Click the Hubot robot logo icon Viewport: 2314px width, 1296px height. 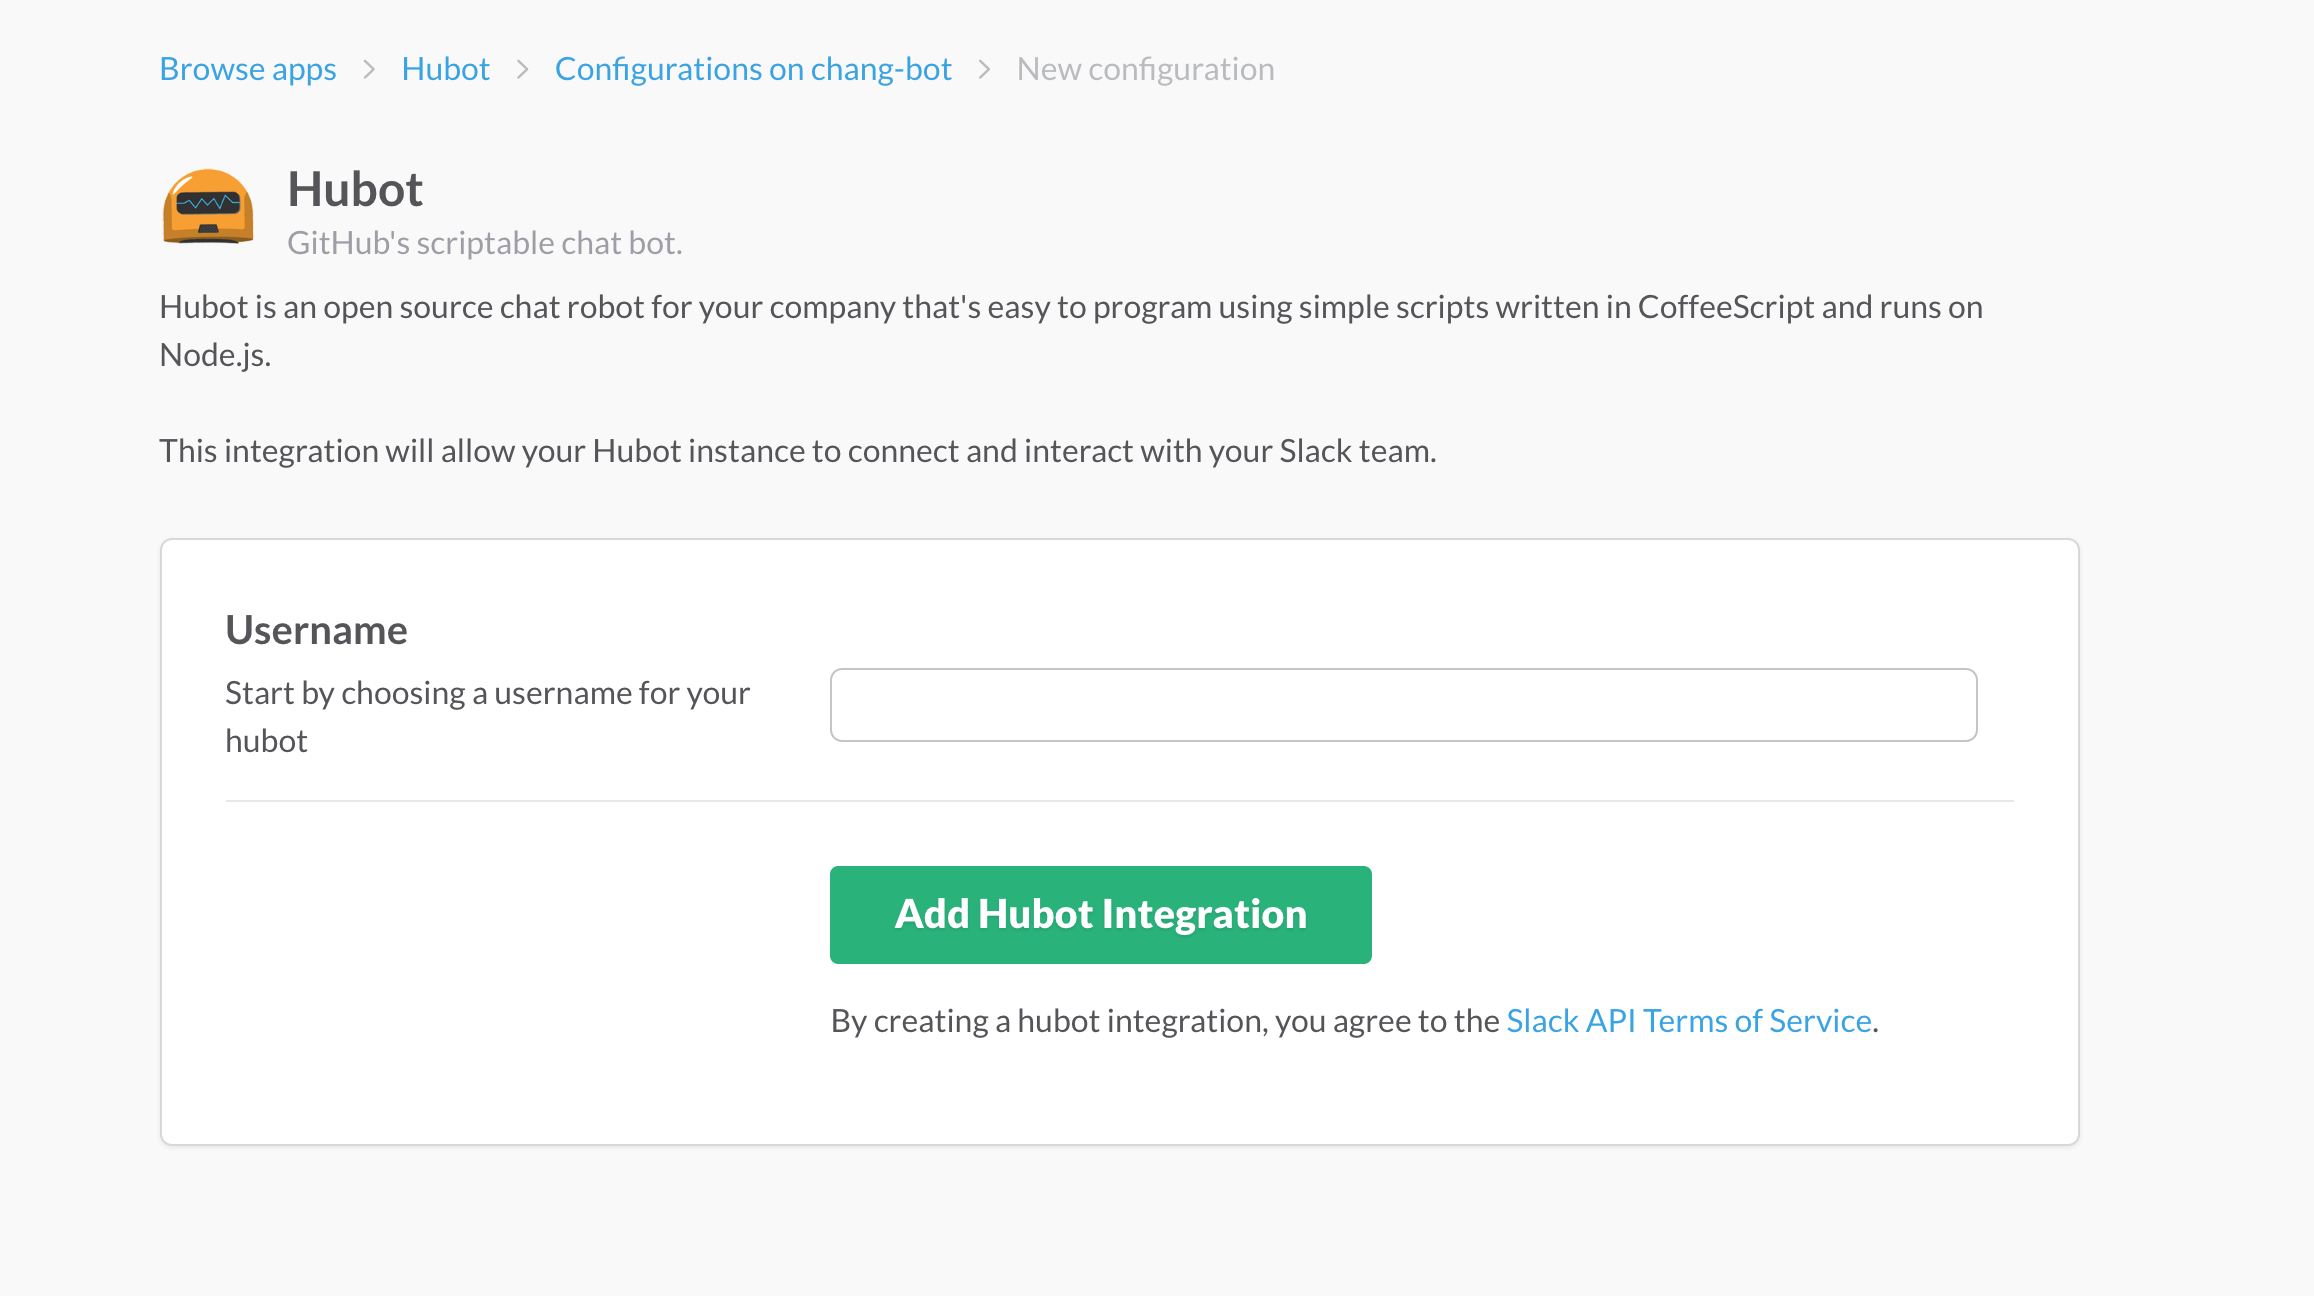[x=208, y=206]
